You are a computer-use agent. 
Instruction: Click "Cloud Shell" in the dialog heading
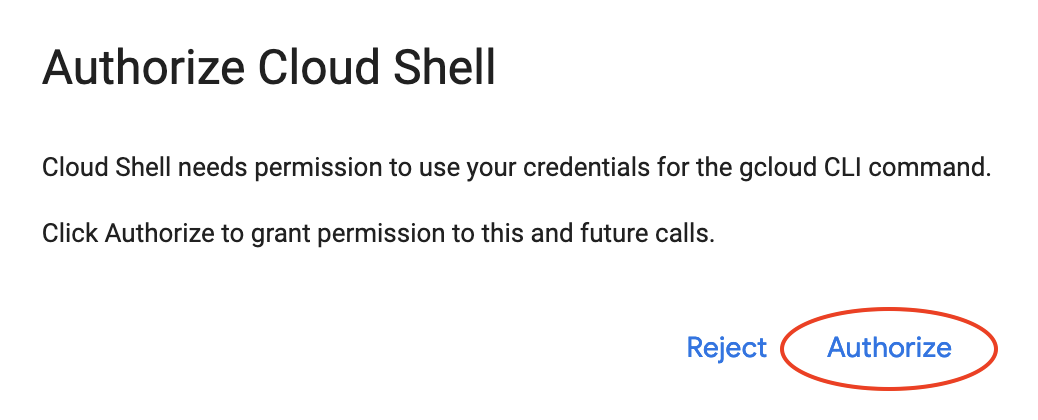tap(376, 71)
